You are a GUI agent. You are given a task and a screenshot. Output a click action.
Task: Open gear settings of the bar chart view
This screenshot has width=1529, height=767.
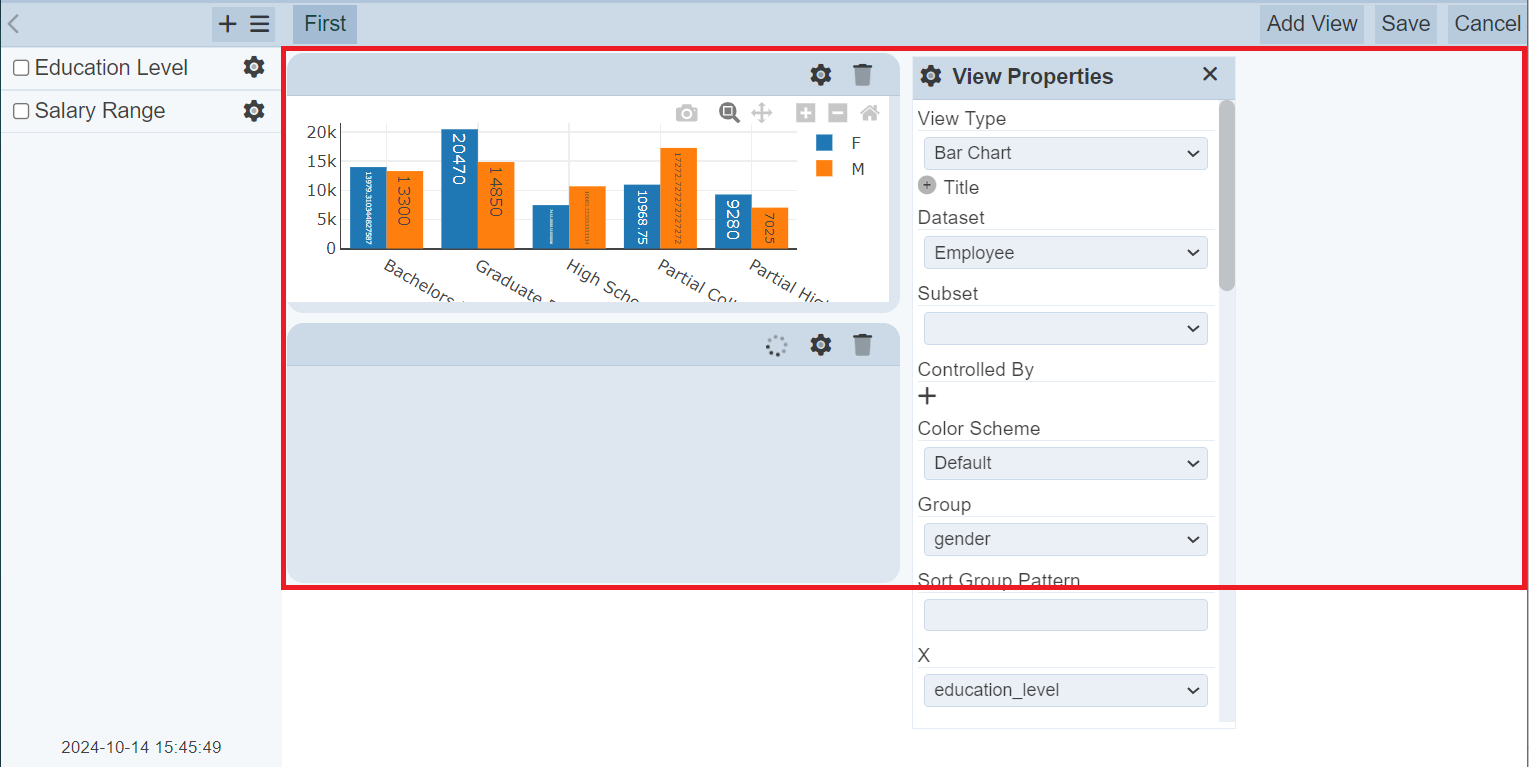point(821,74)
